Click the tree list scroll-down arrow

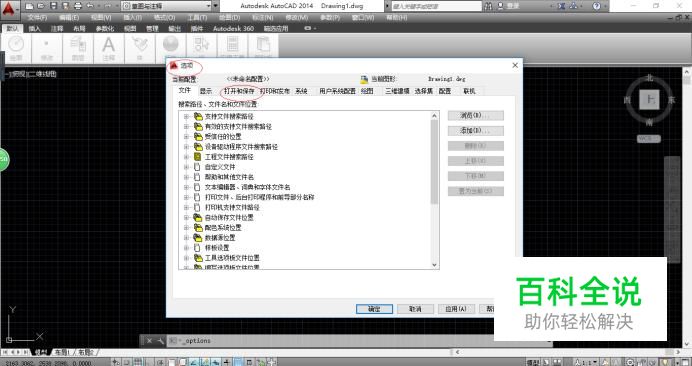pyautogui.click(x=434, y=265)
